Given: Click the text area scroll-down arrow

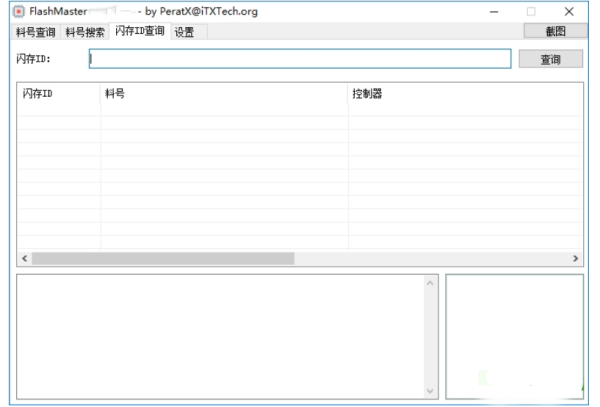Looking at the screenshot, I should [x=431, y=391].
